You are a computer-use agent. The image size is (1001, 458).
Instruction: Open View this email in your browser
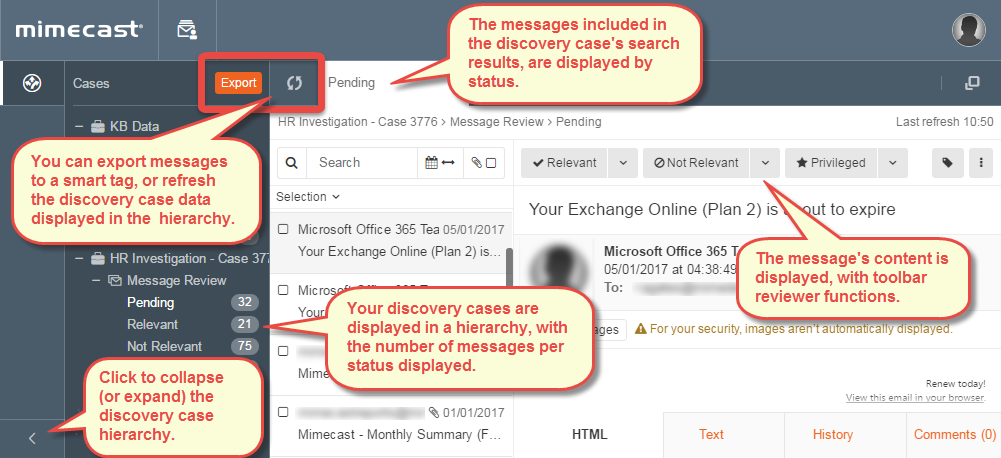click(915, 397)
